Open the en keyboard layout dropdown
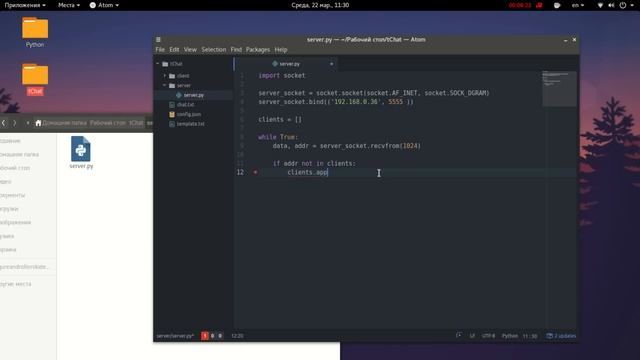The image size is (640, 360). [x=578, y=5]
